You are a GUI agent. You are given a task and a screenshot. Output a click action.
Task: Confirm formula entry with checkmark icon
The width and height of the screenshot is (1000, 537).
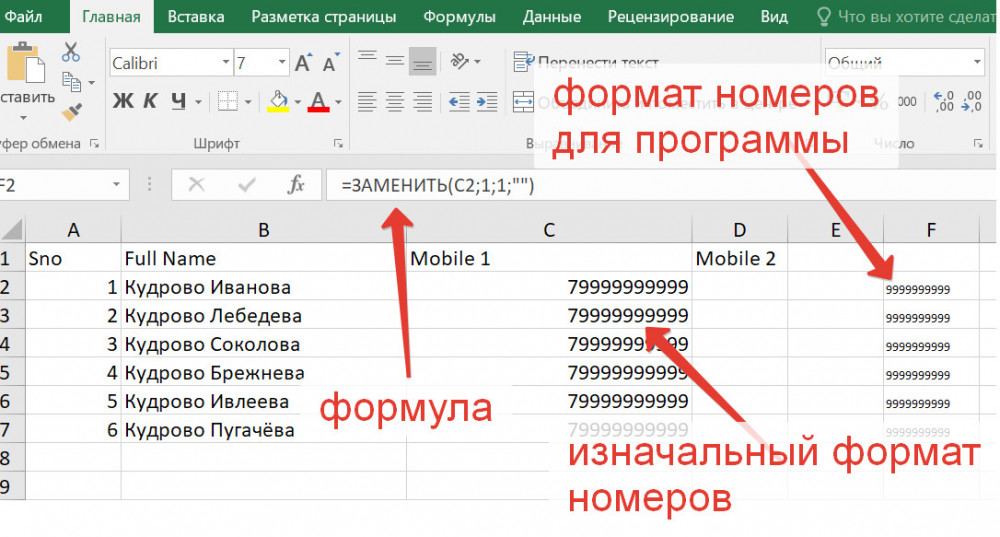(246, 185)
